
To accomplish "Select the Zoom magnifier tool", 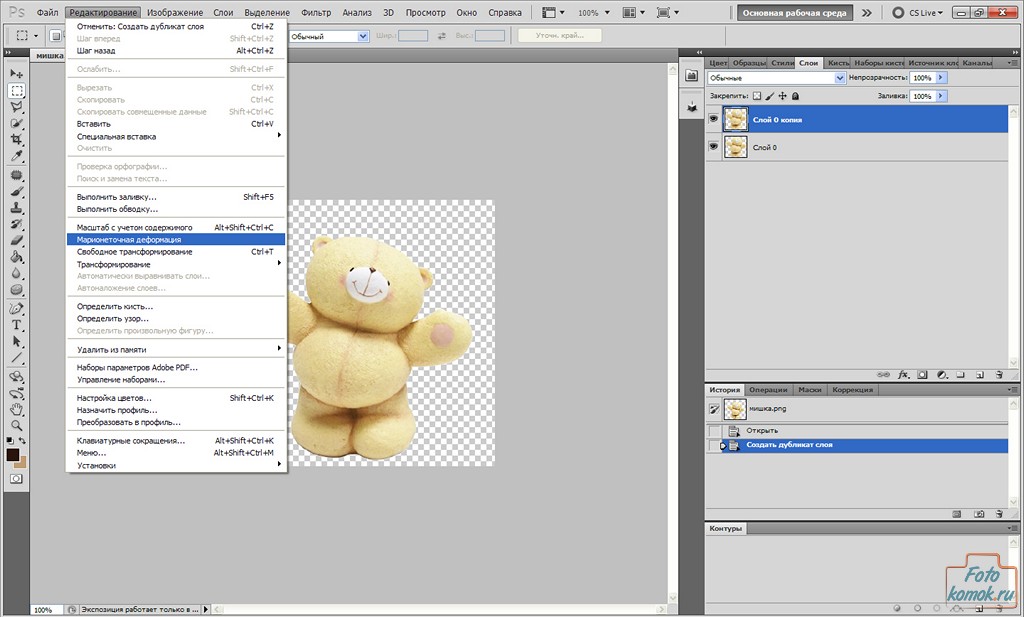I will (x=17, y=425).
